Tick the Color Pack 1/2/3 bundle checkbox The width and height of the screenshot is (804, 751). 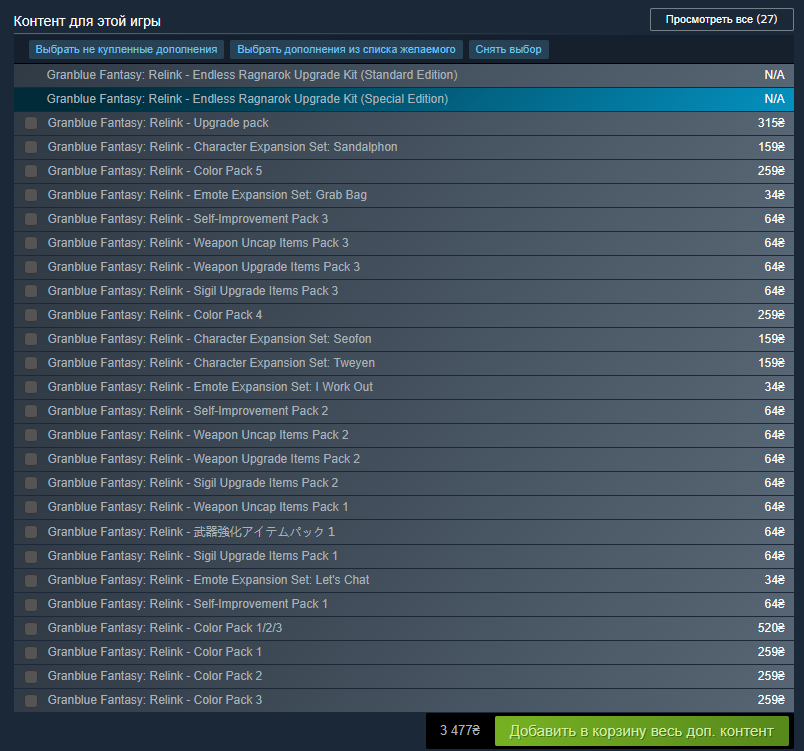tap(31, 628)
